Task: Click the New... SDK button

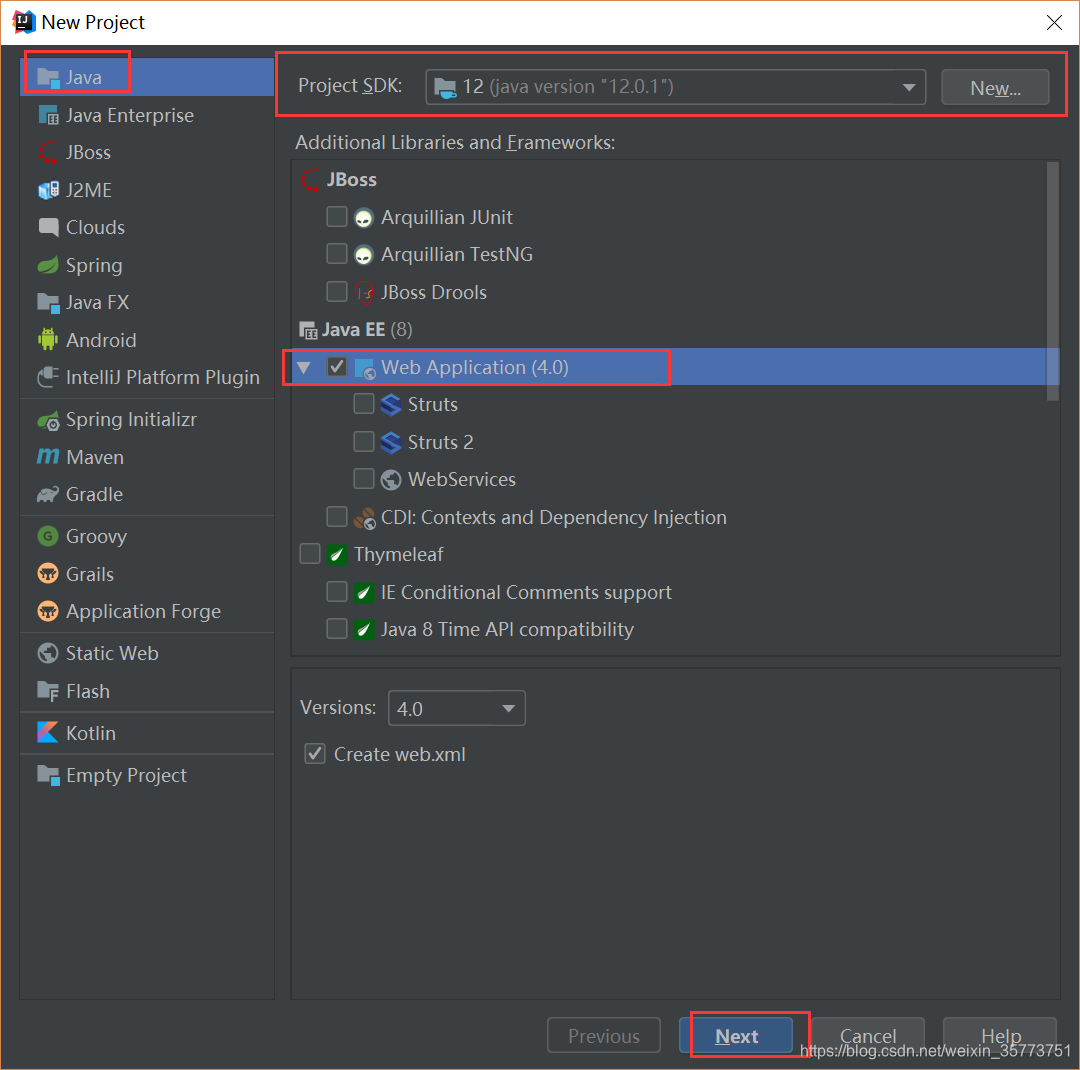Action: coord(995,88)
